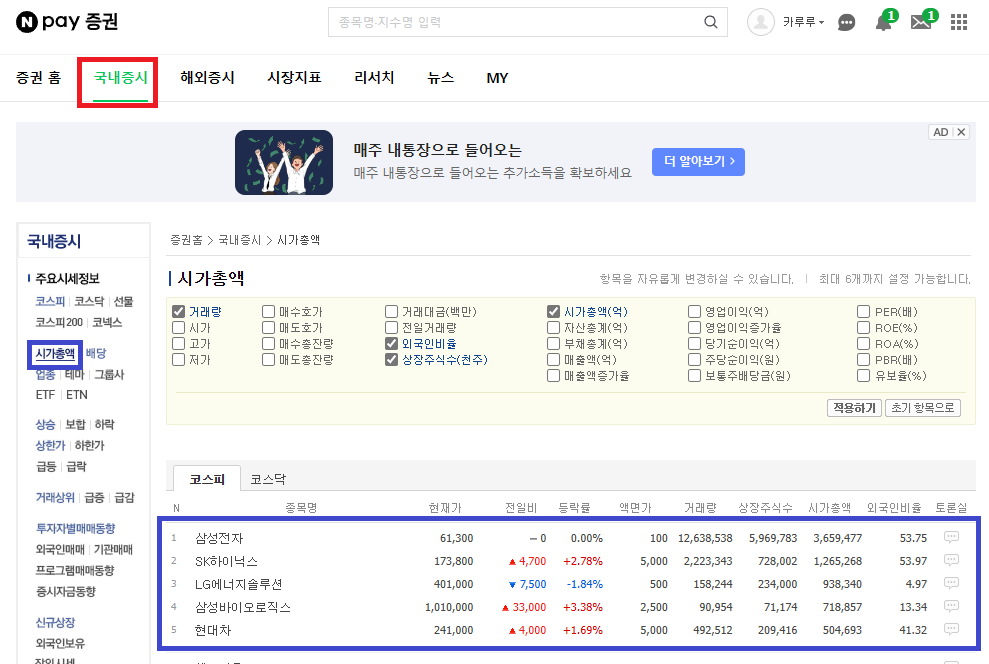Open 외국인매매 in the sidebar
This screenshot has width=989, height=664.
point(60,549)
